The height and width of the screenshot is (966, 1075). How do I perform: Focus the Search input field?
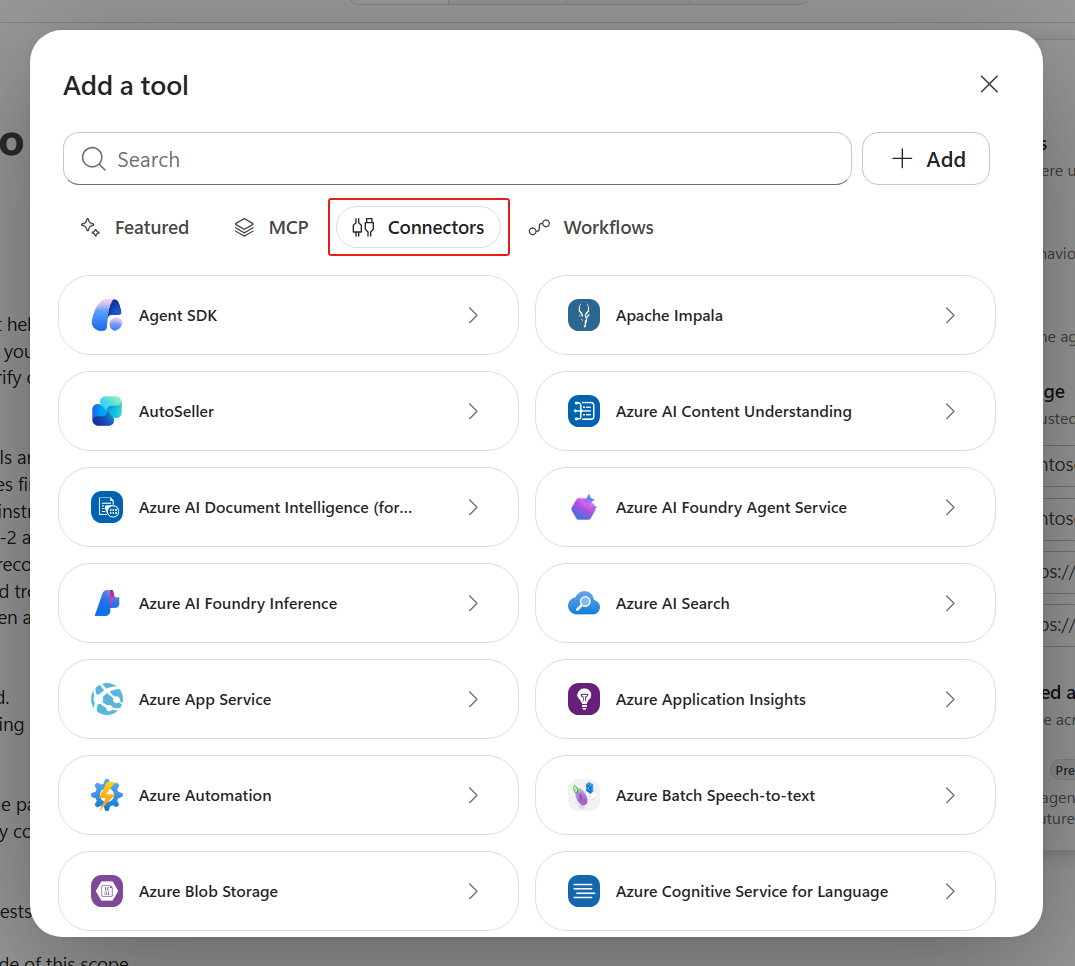(x=457, y=158)
